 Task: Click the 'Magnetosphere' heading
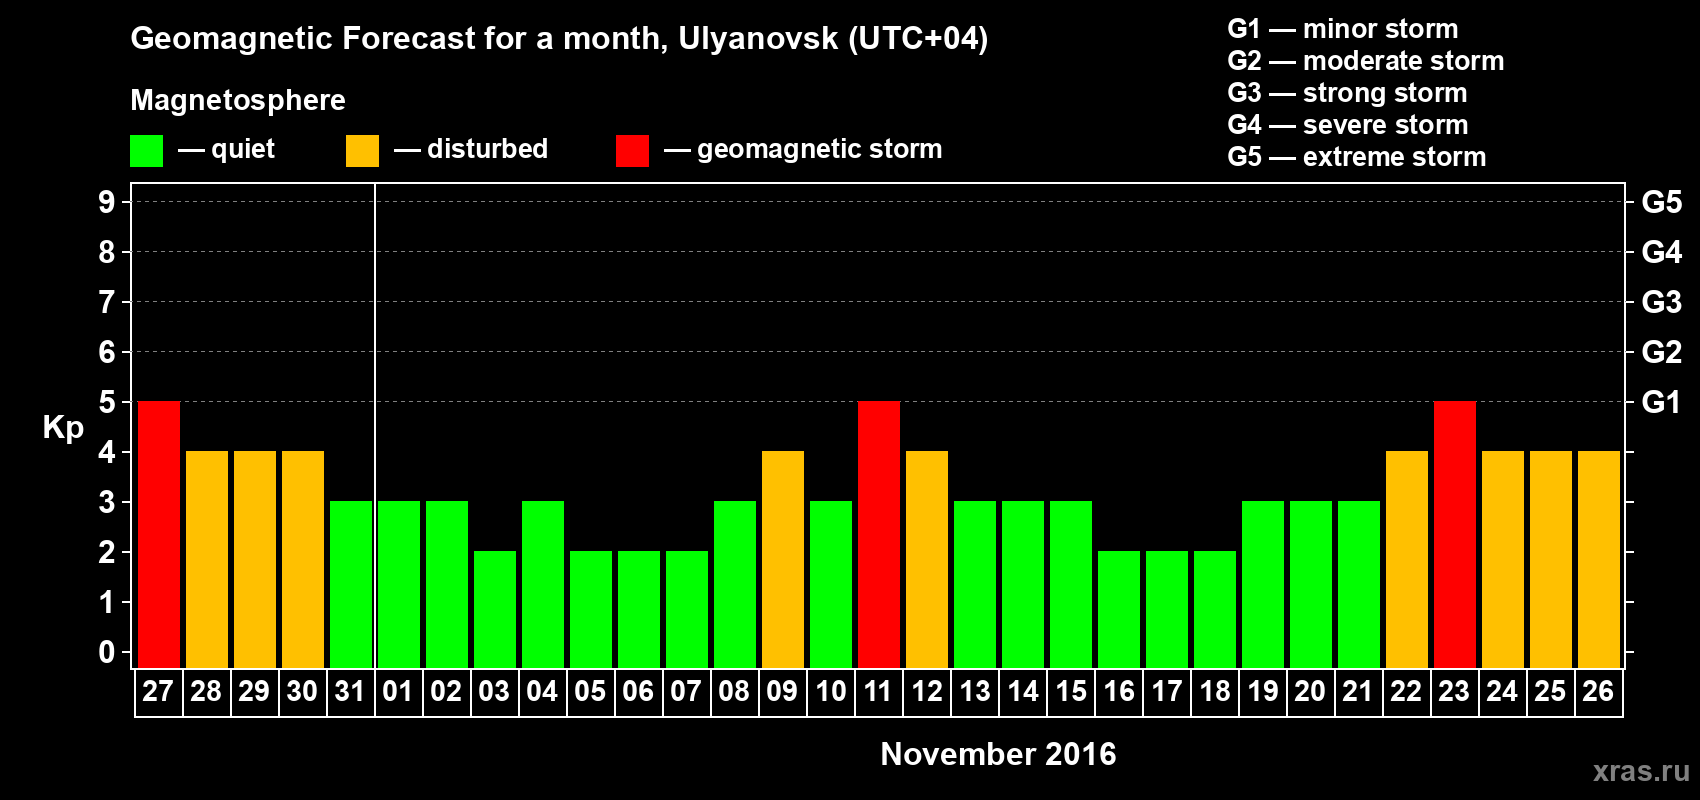click(238, 100)
